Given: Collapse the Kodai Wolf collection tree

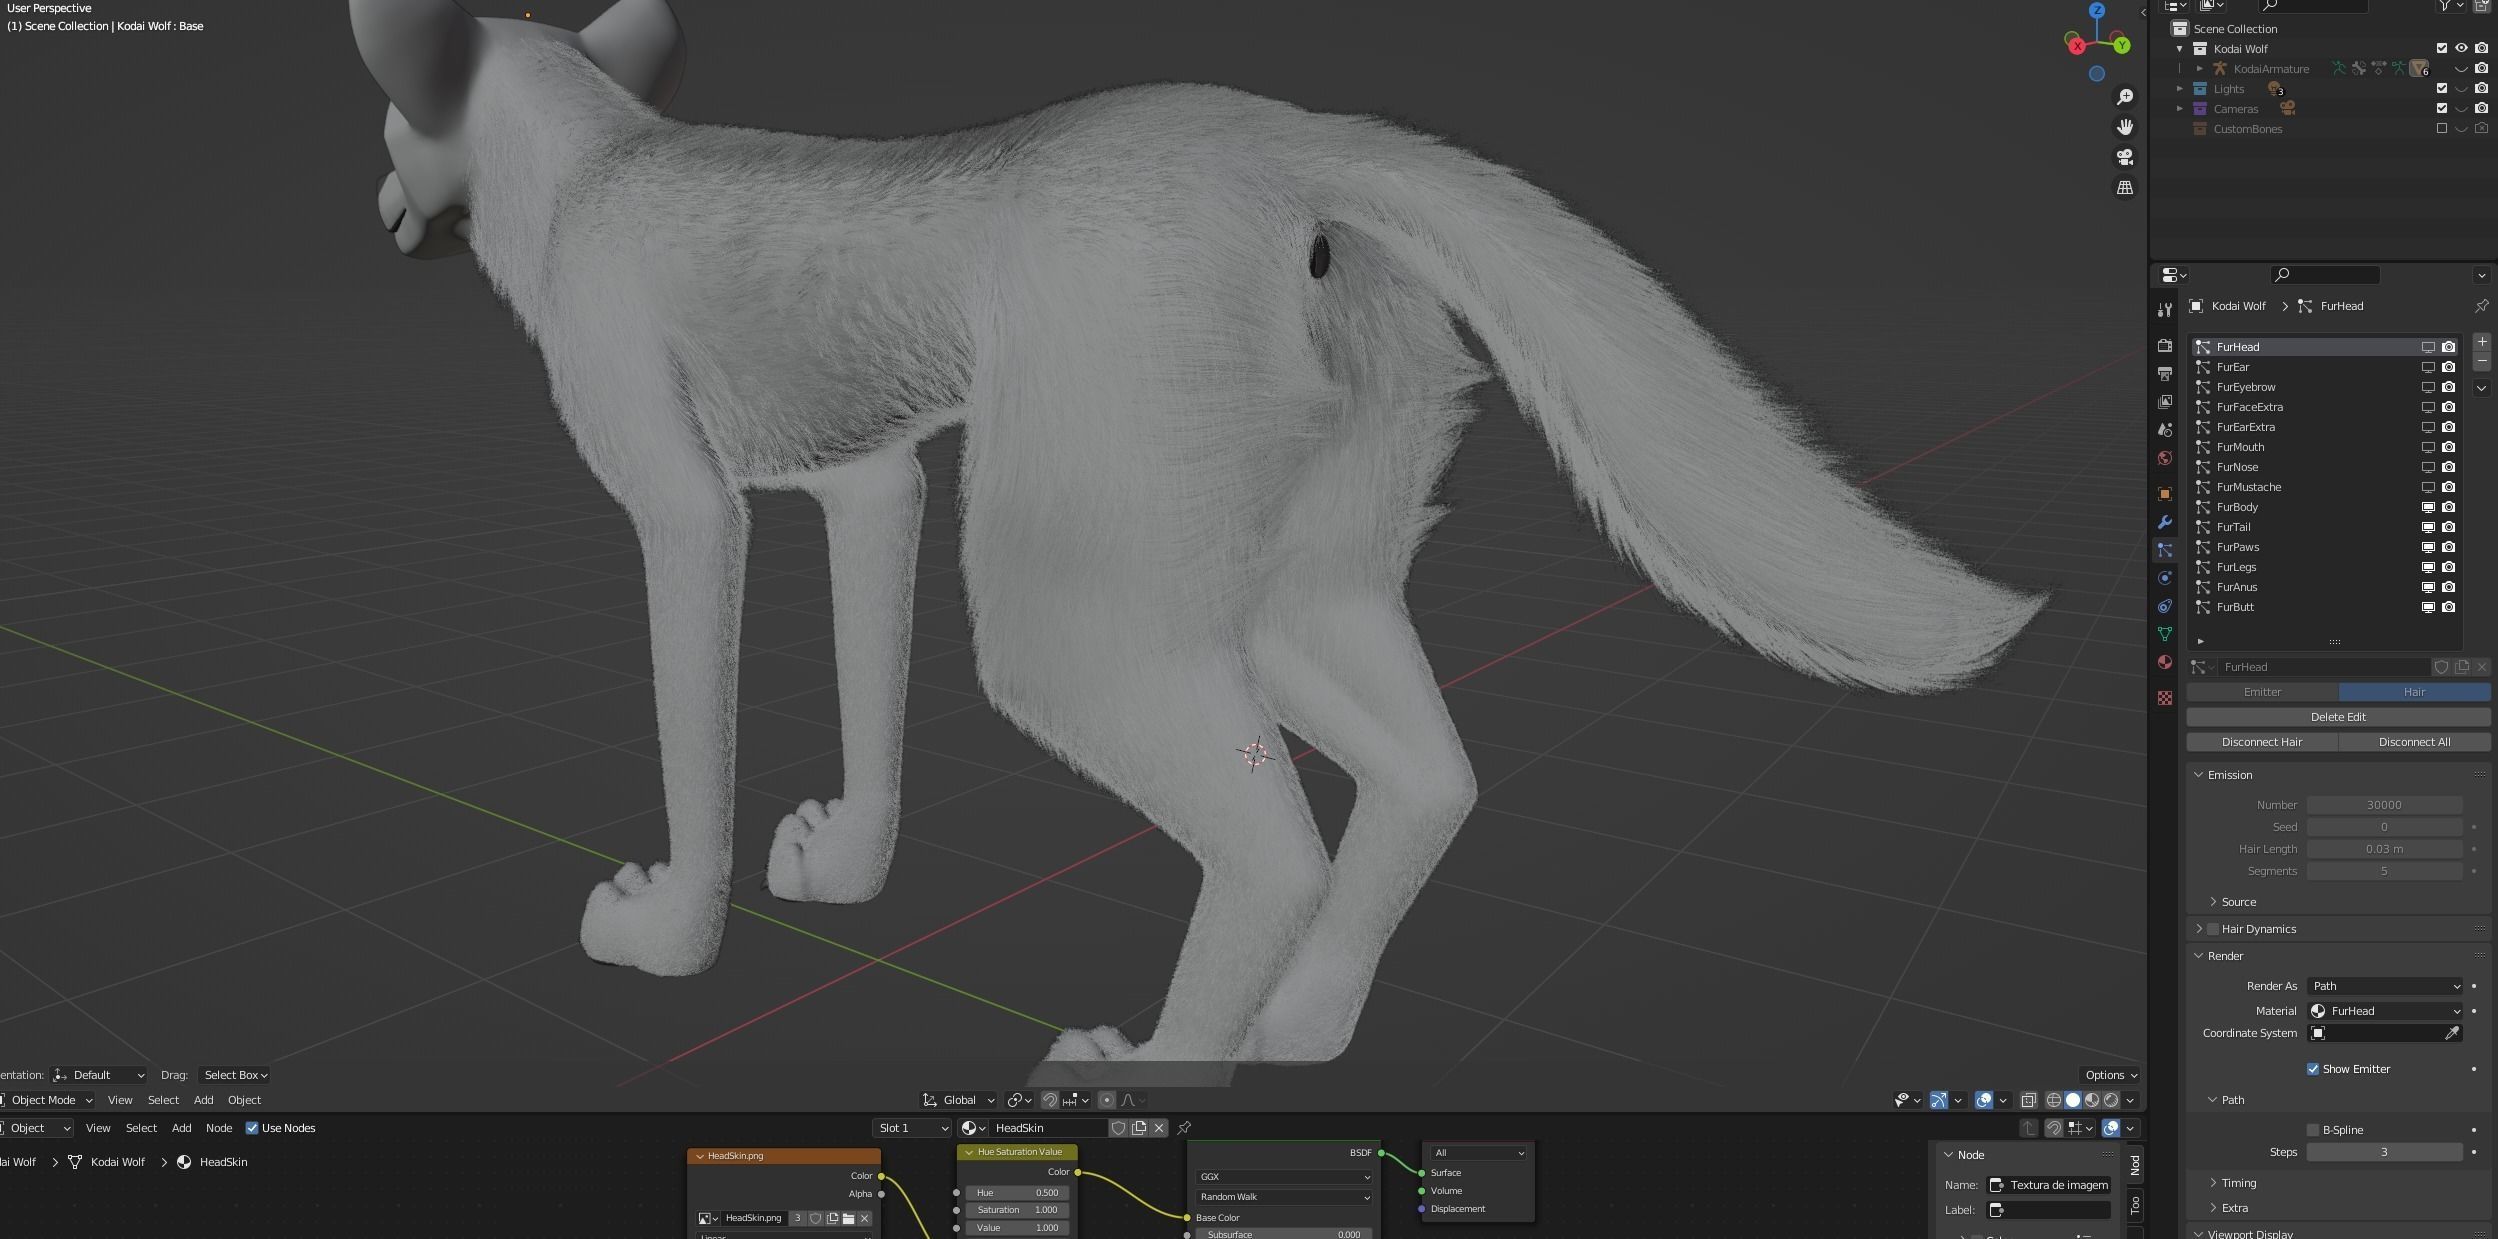Looking at the screenshot, I should point(2180,48).
